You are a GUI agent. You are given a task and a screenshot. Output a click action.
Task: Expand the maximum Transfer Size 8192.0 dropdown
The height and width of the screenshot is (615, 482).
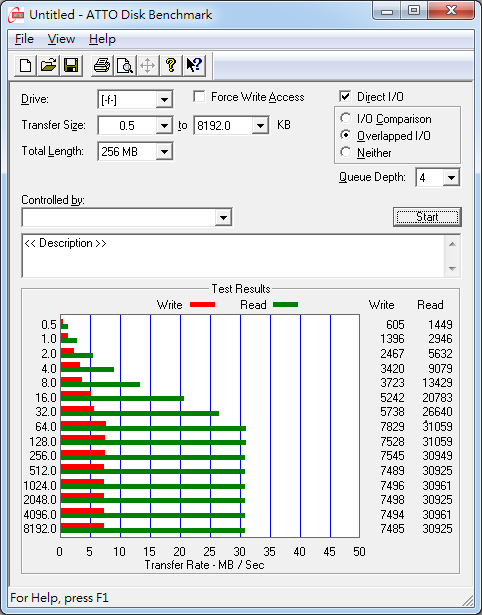point(260,126)
